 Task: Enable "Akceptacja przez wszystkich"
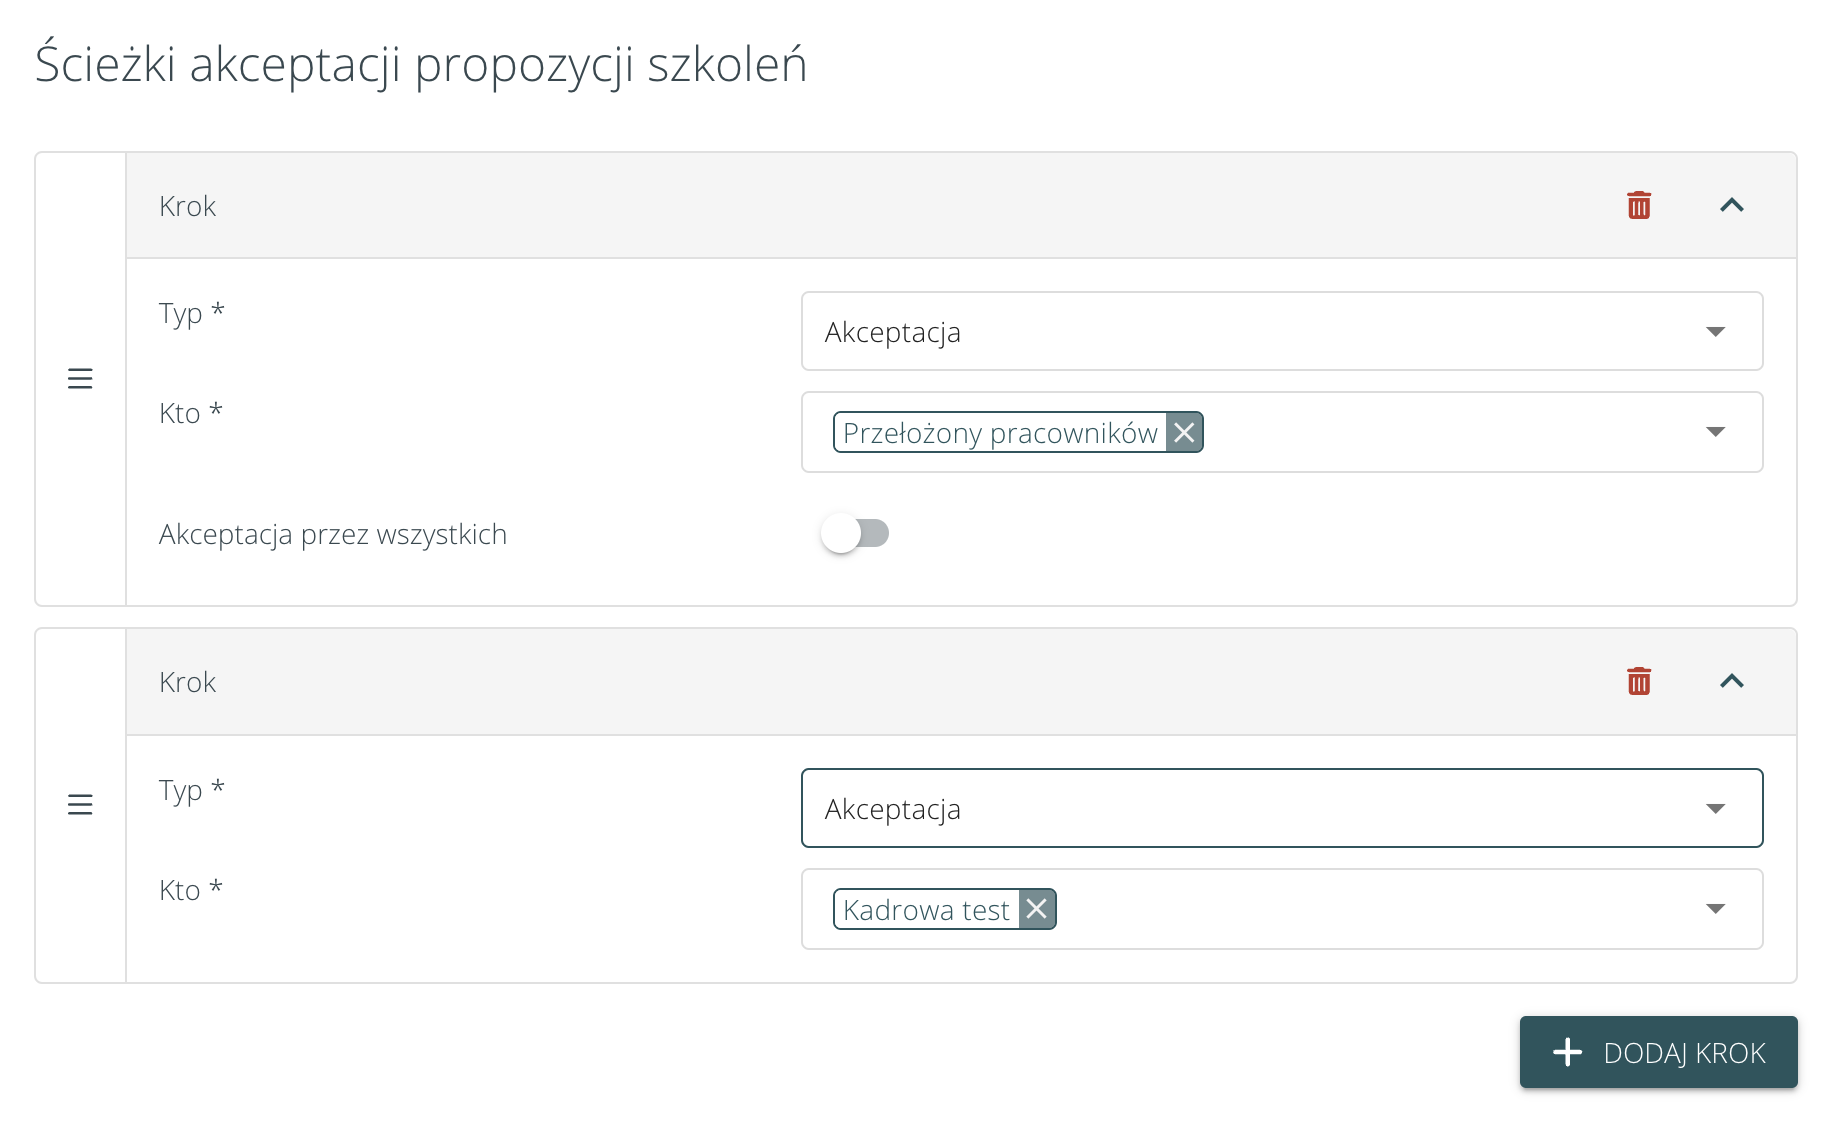click(x=855, y=533)
